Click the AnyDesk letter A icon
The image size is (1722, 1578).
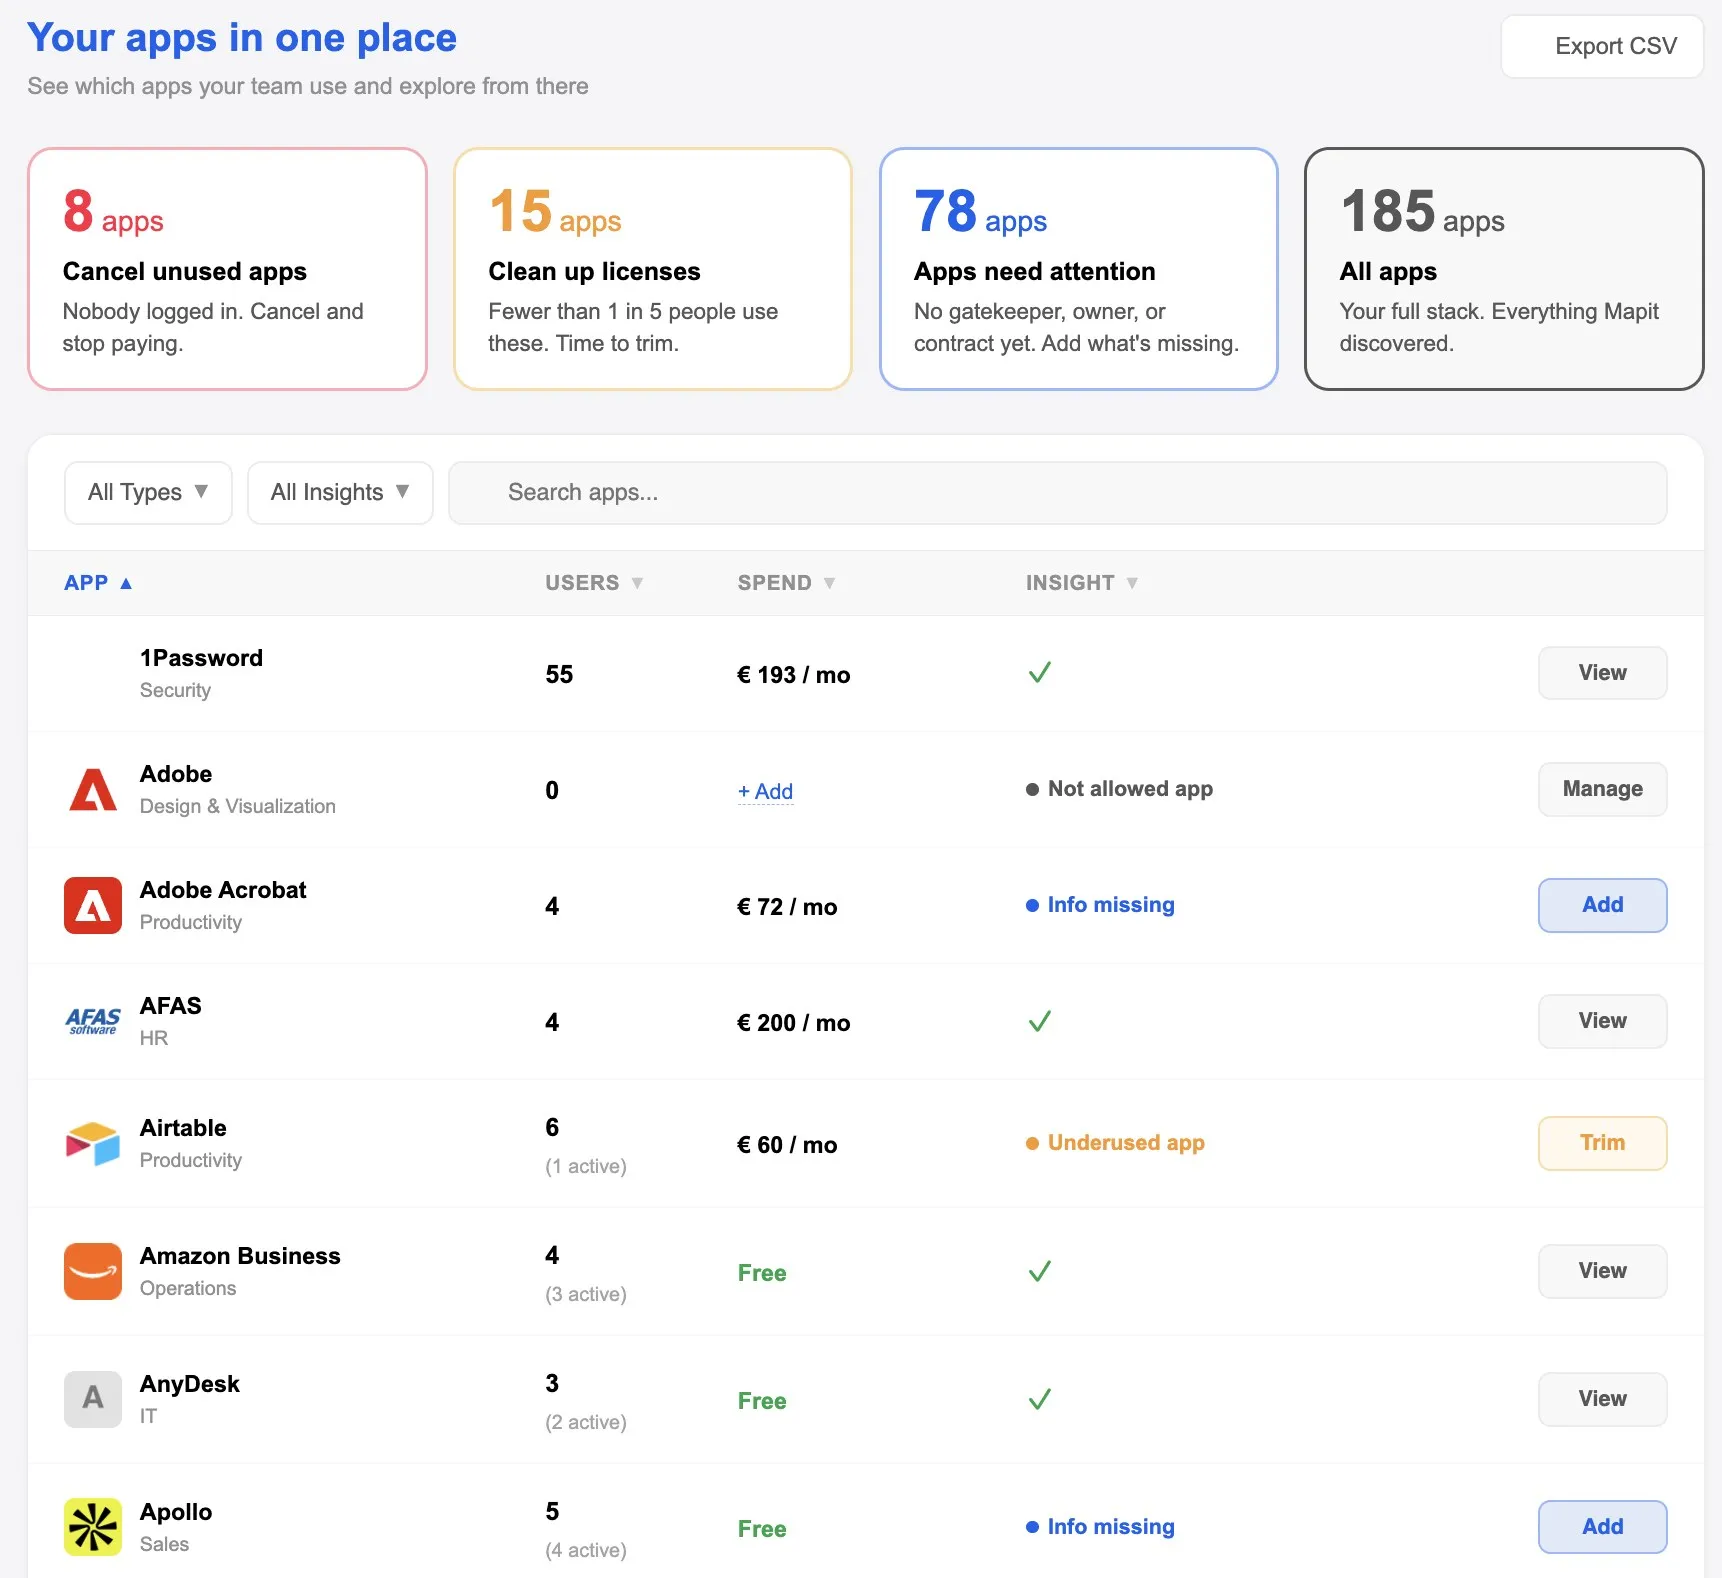[93, 1399]
